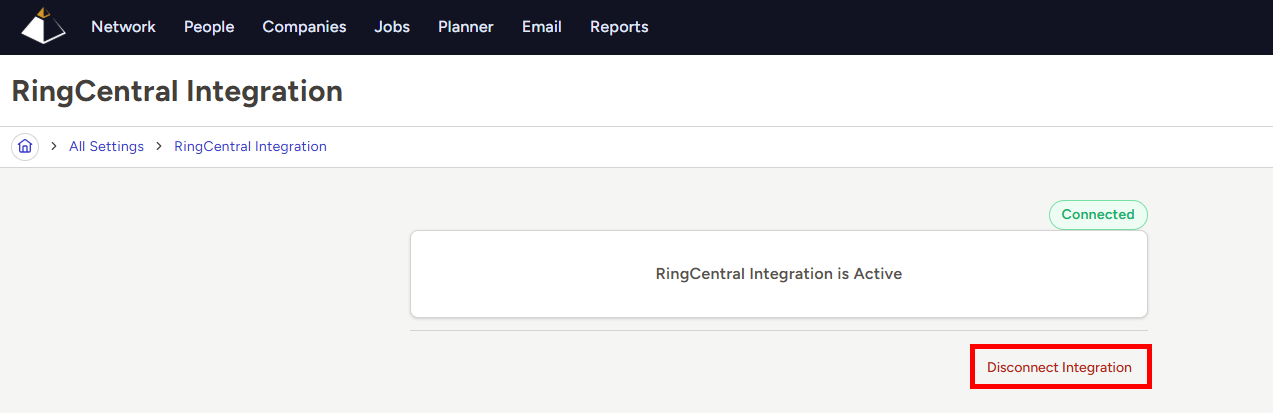1273x413 pixels.
Task: Go to the home icon in the breadcrumb
Action: [x=25, y=146]
